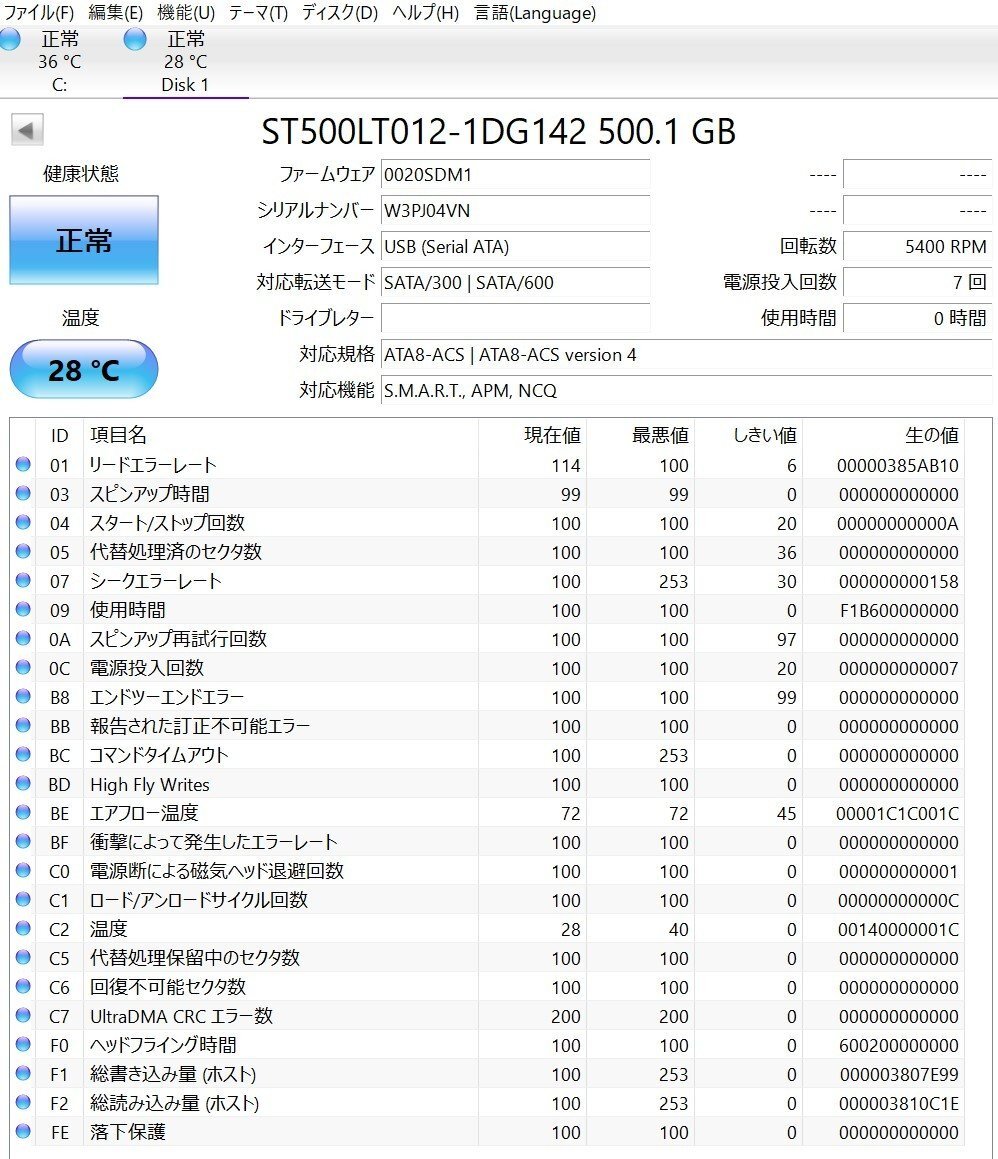Open the テーマ menu
This screenshot has width=998, height=1159.
click(257, 13)
